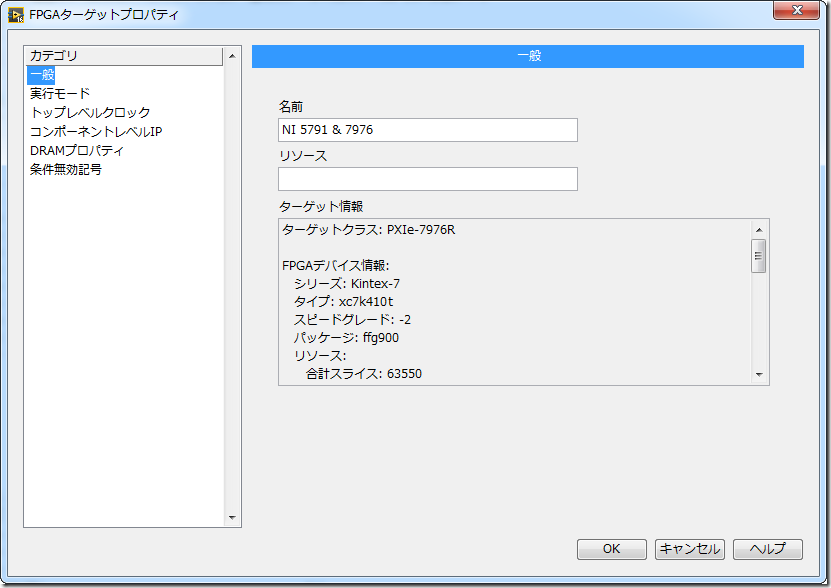Click the キャンセル button
The height and width of the screenshot is (588, 831).
pyautogui.click(x=689, y=549)
